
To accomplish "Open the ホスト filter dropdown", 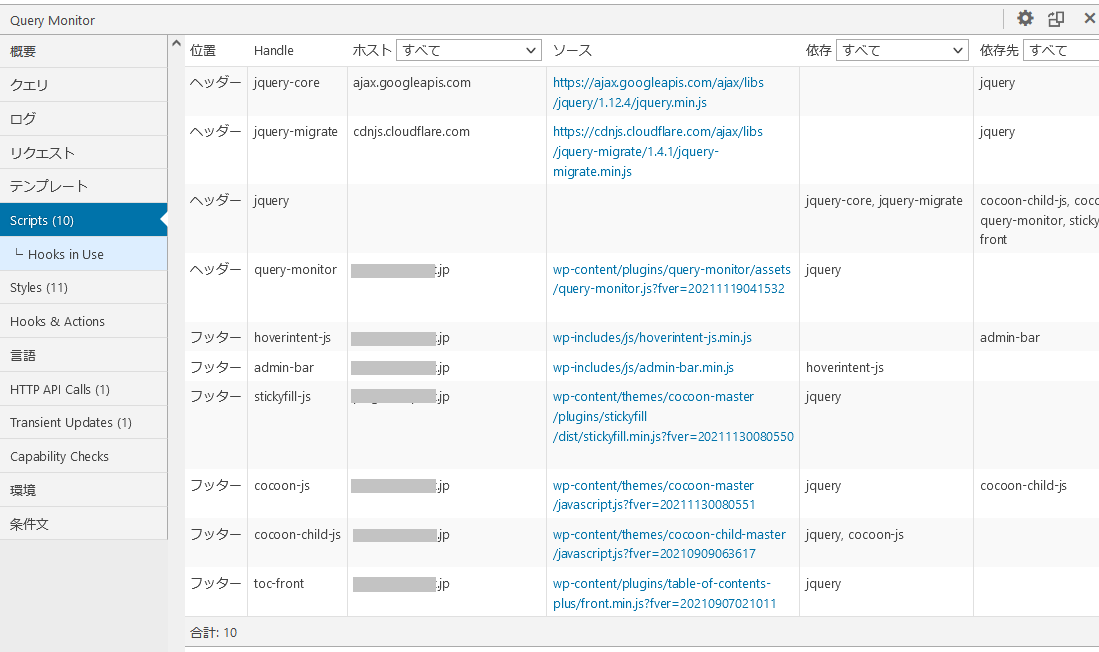I will pyautogui.click(x=468, y=50).
